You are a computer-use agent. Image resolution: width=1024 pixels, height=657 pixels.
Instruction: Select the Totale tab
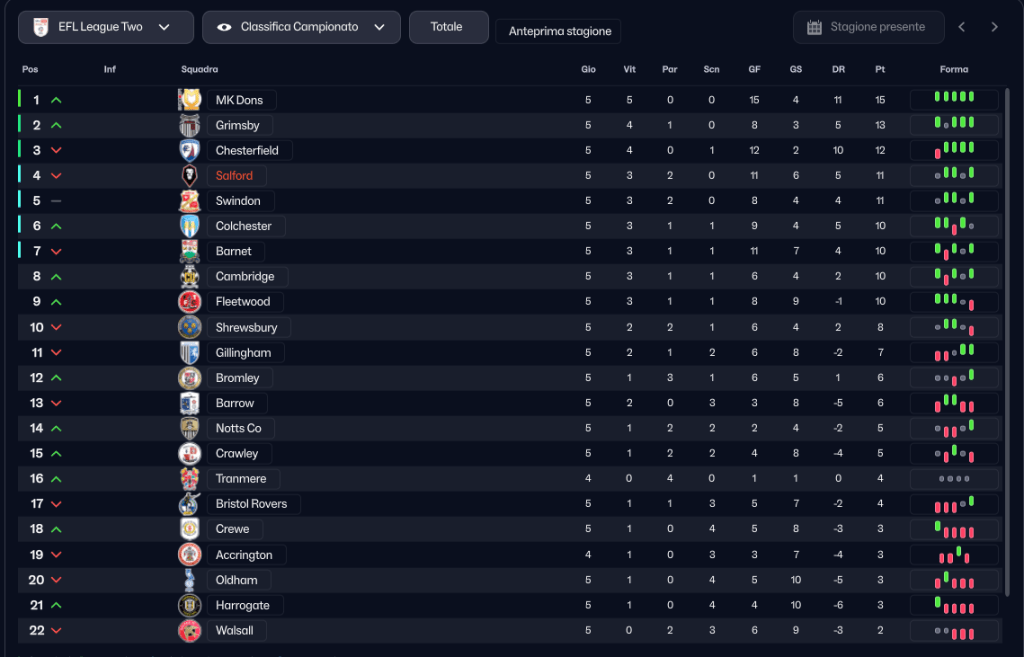(447, 27)
